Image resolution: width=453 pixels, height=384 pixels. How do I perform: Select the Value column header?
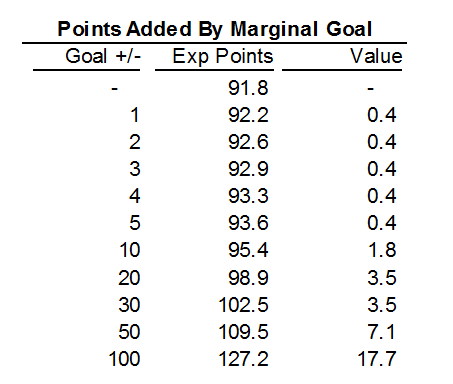tap(376, 56)
